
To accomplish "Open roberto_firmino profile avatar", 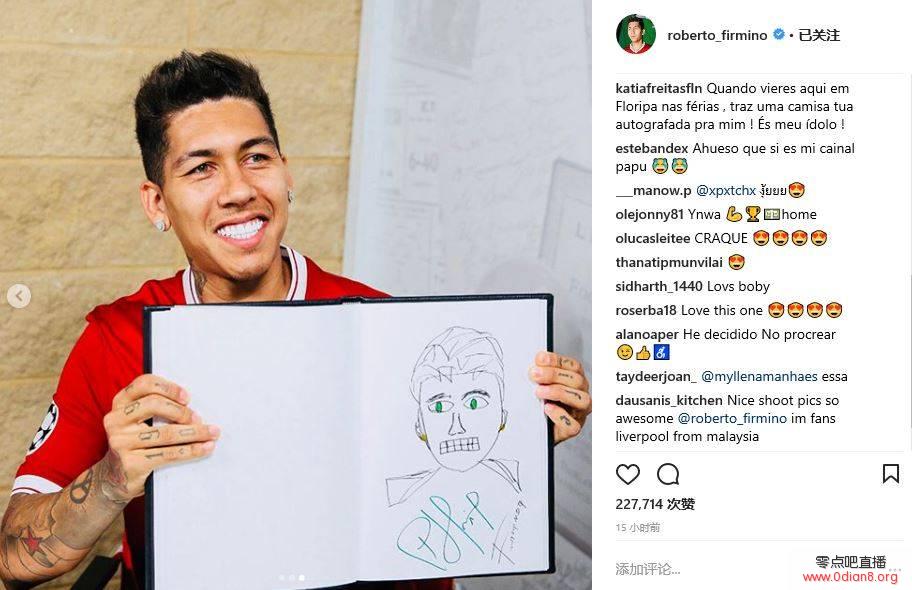I will coord(636,34).
